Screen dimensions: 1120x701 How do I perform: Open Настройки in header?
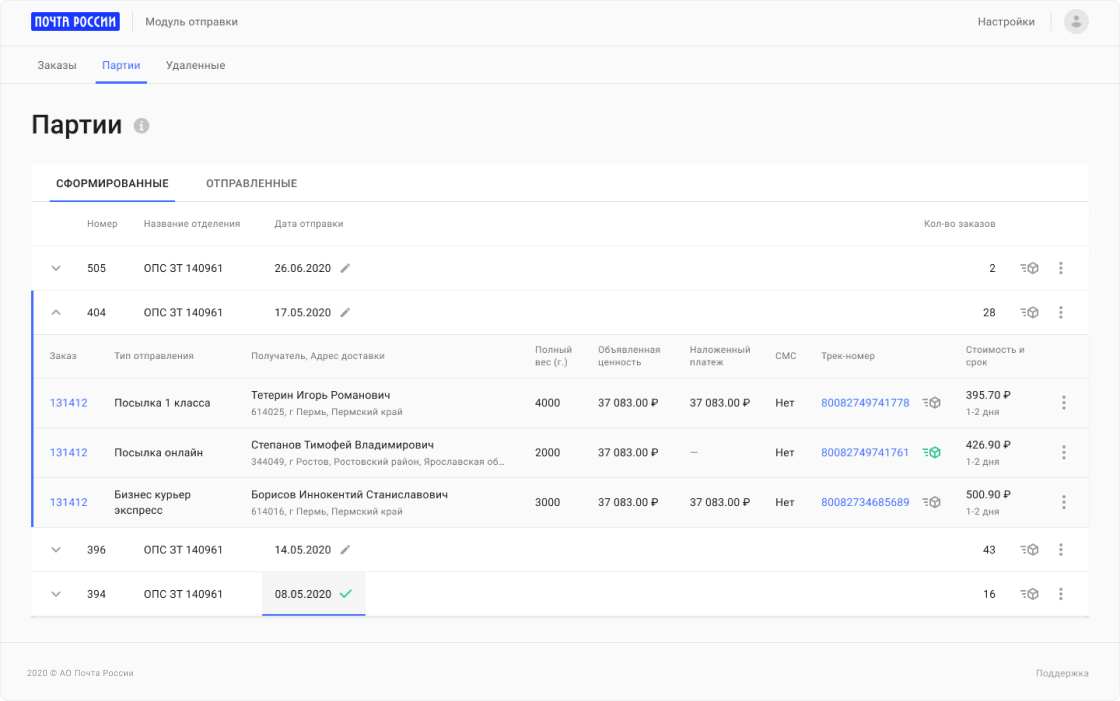point(1006,21)
